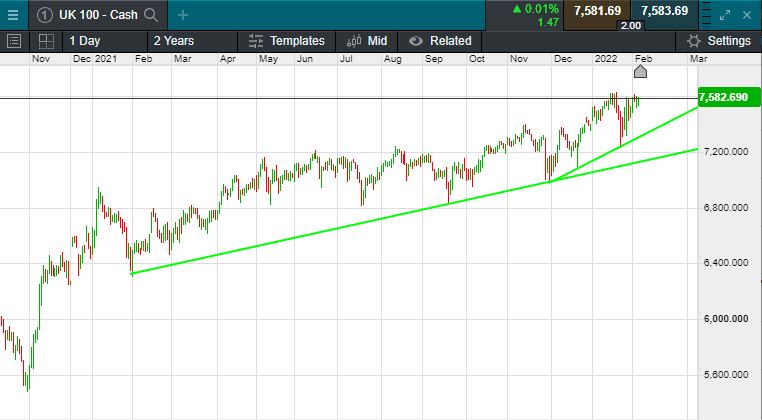Click the search magnifier beside UK 100 - Cash
Viewport: 762px width, 420px height.
coord(151,15)
